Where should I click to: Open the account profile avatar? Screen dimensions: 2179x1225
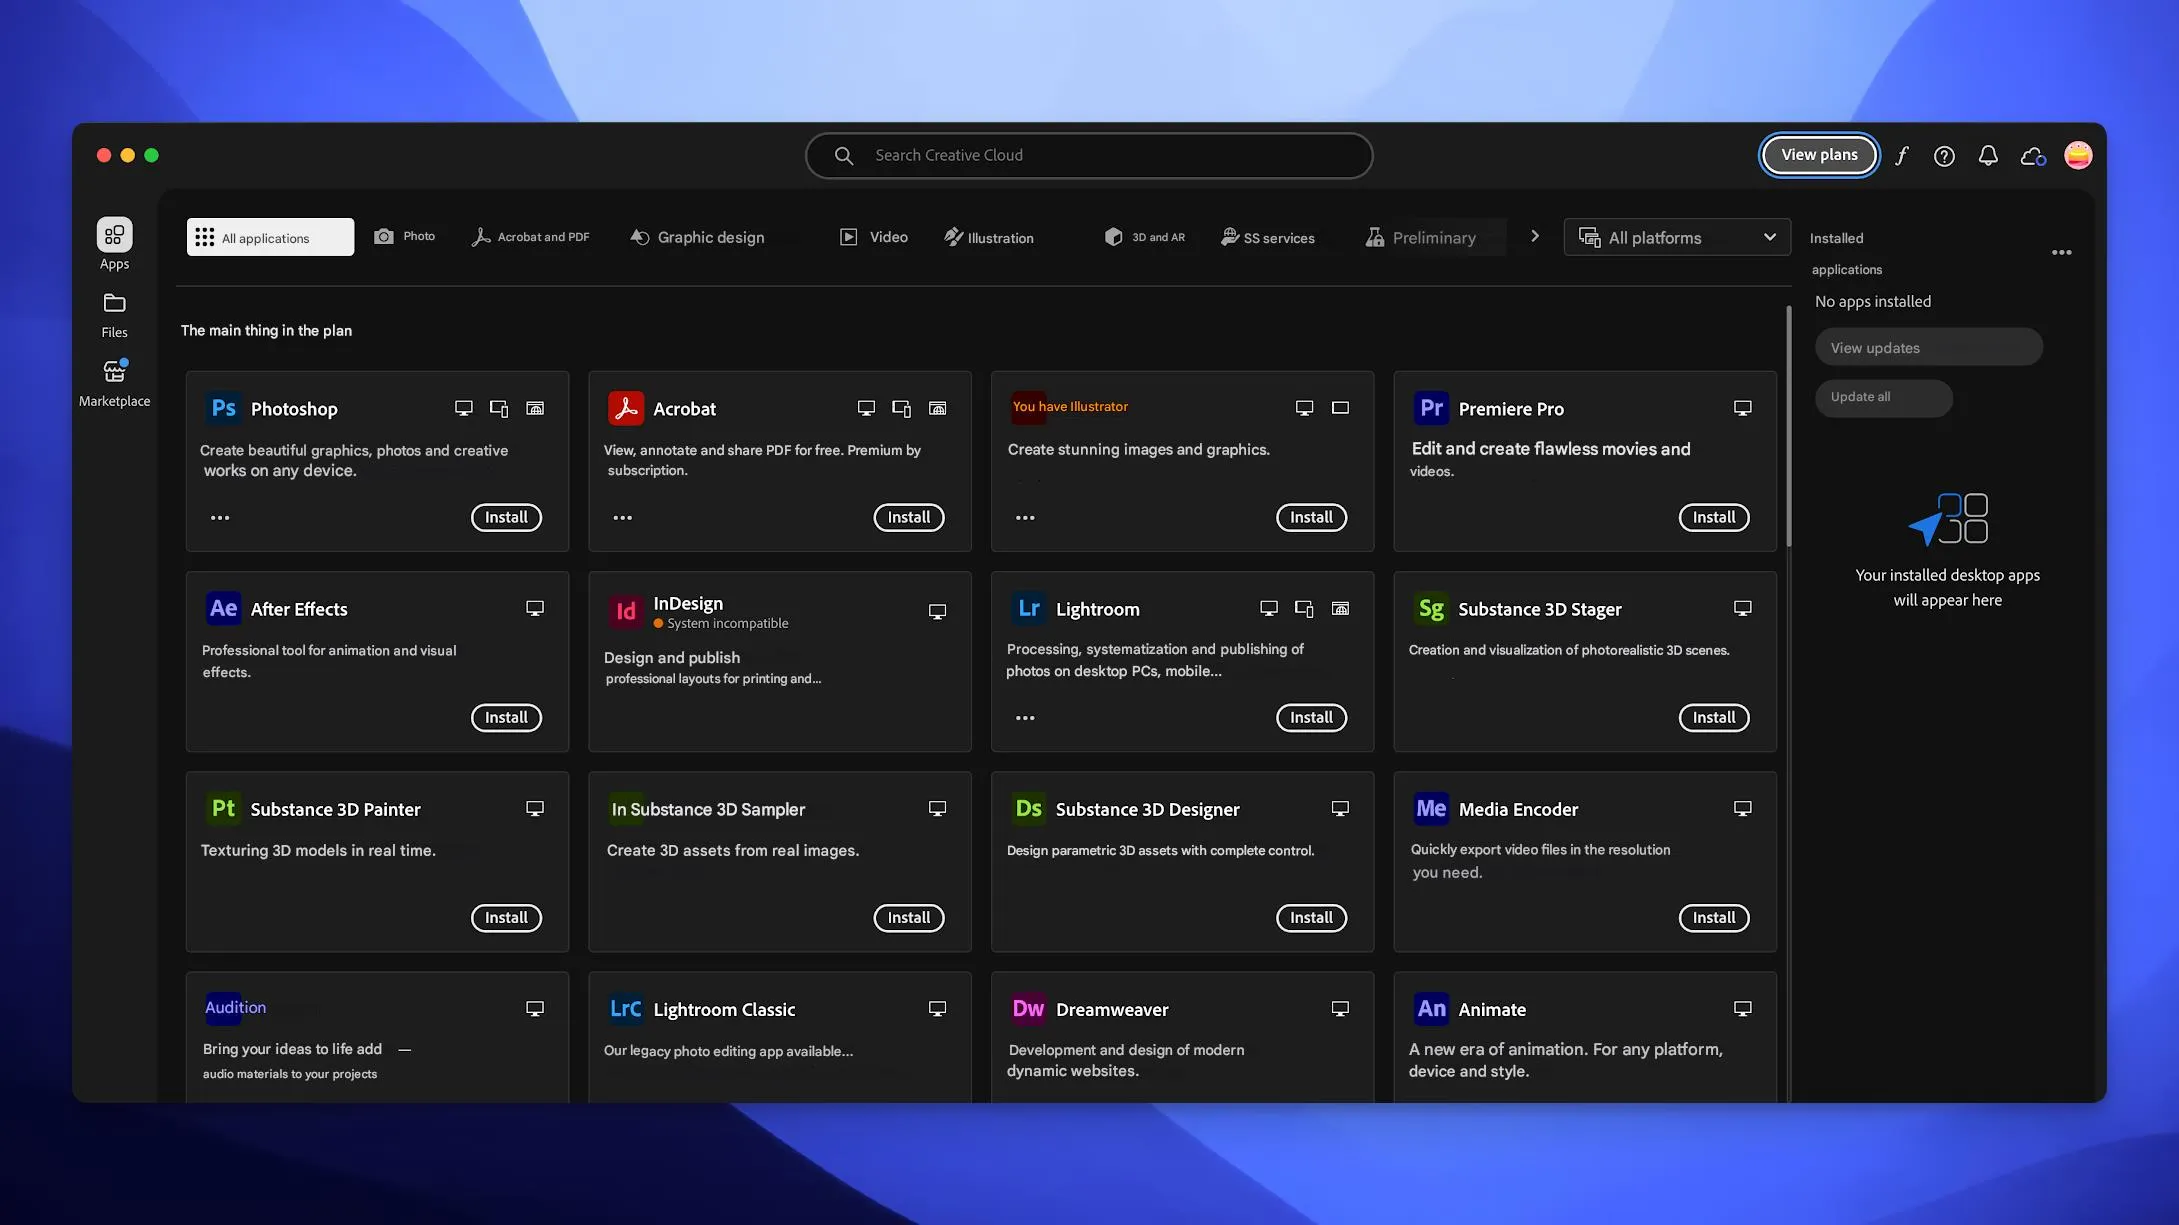(2077, 156)
